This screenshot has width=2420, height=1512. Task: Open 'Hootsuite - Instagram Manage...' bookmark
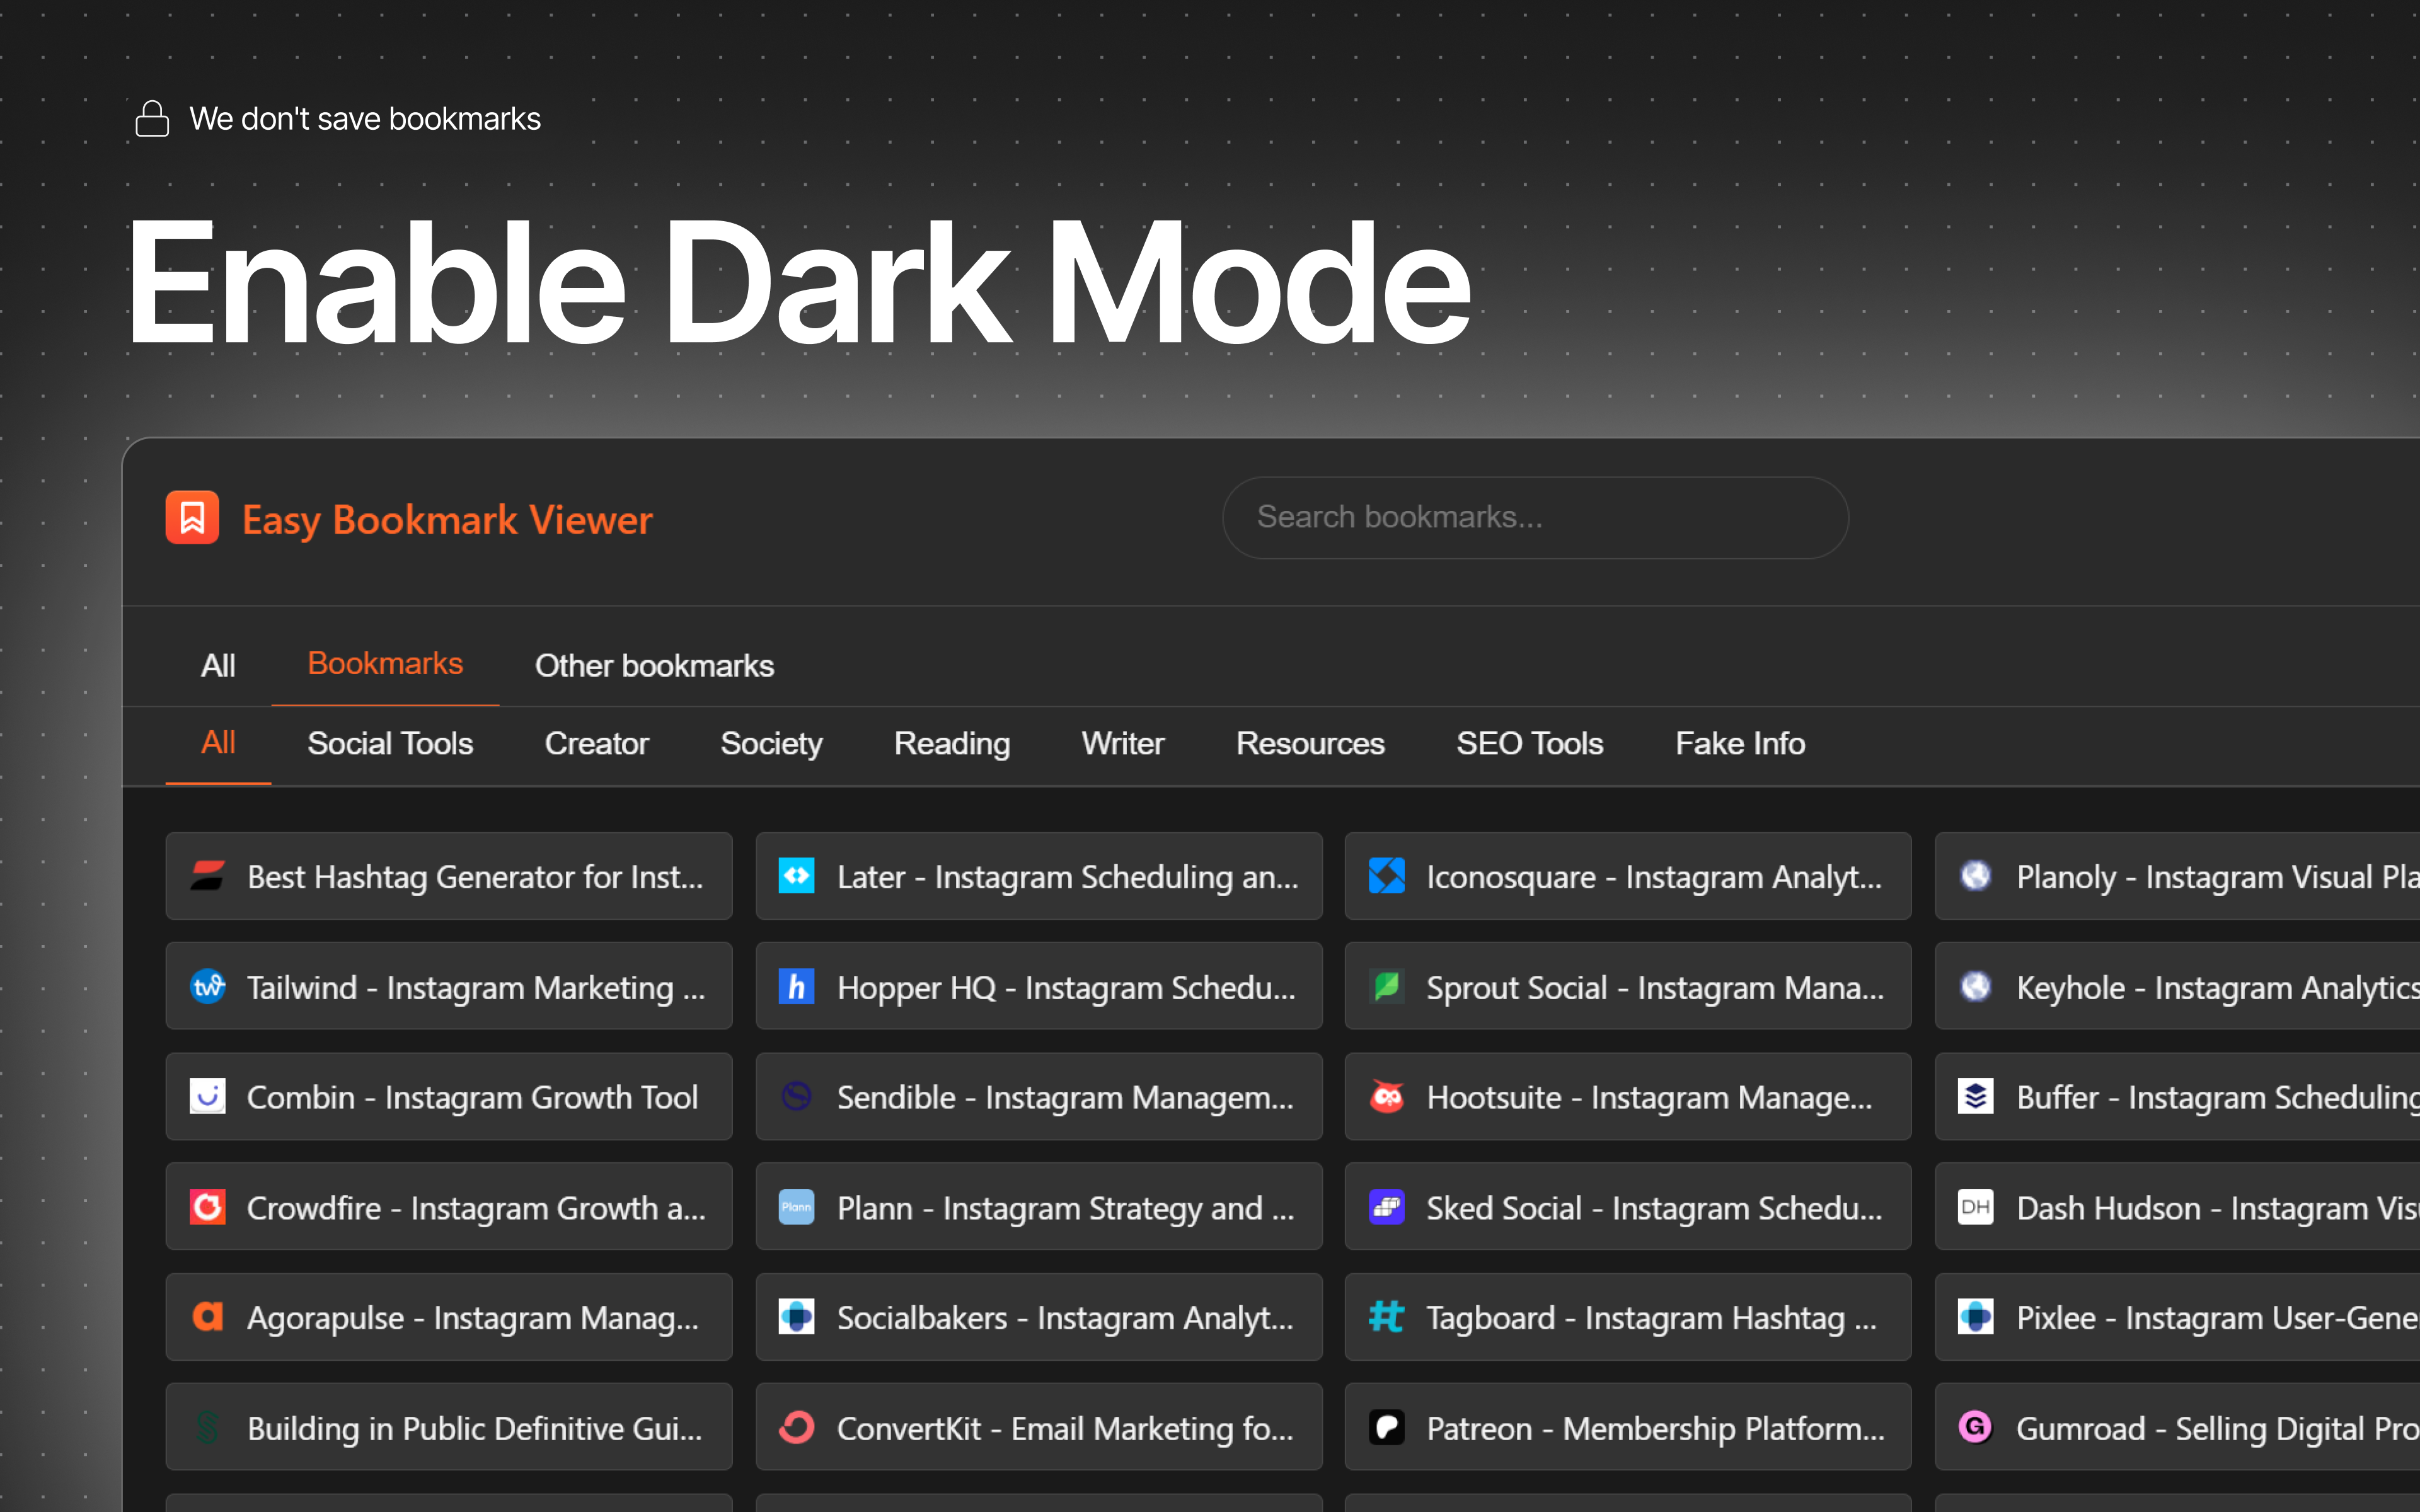point(1628,1097)
